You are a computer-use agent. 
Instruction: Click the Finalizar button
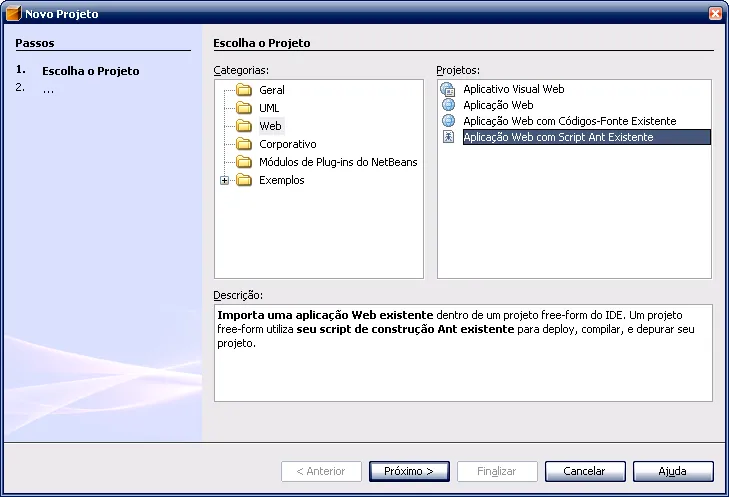click(497, 471)
